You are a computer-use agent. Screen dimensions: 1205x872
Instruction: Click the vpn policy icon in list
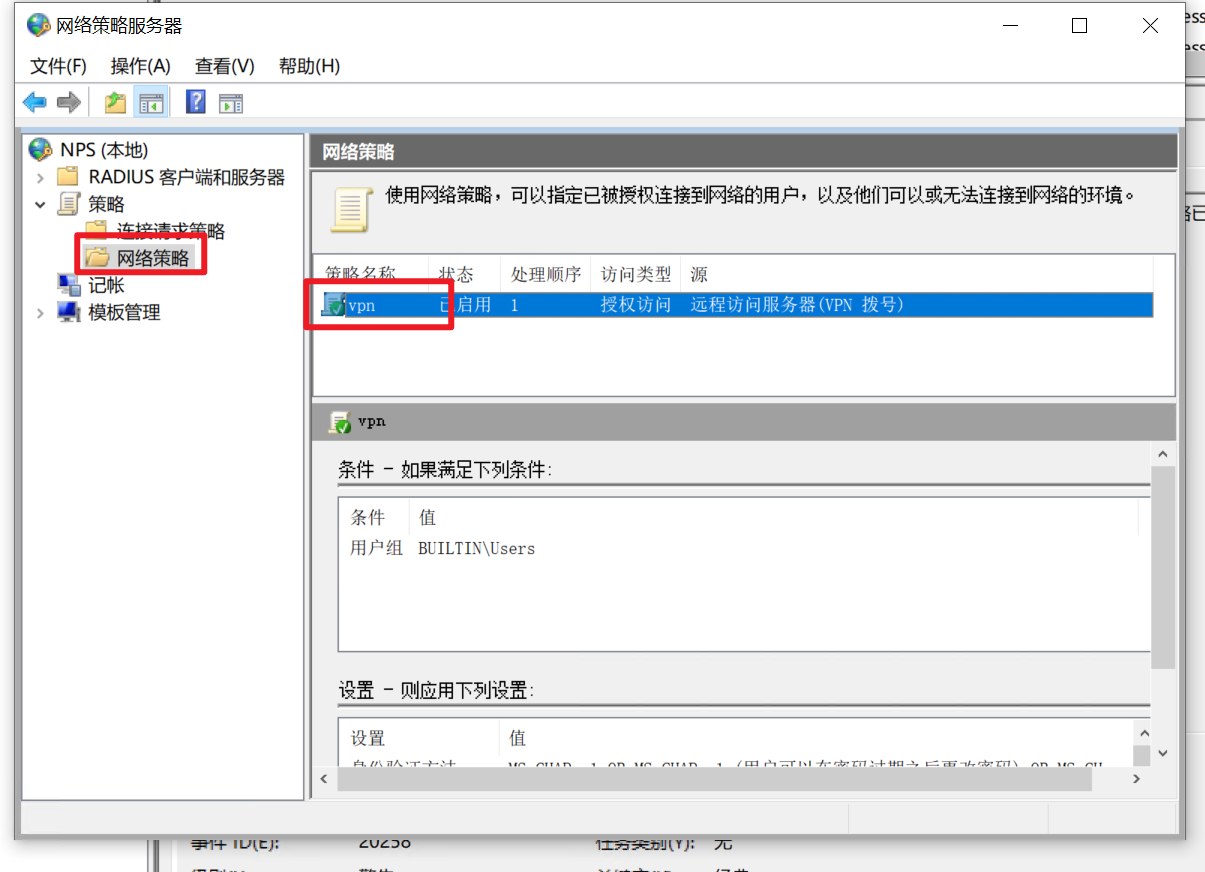334,305
